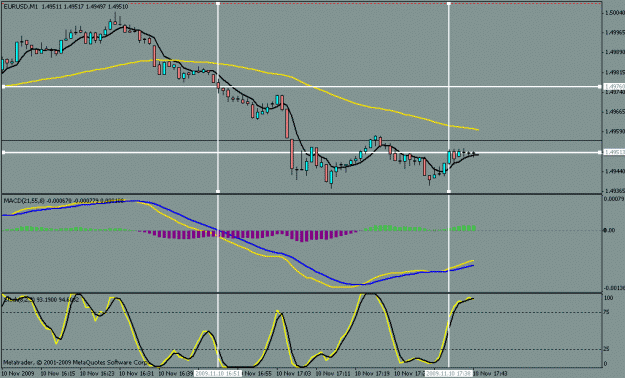Viewport: 625px width, 378px height.
Task: Click the 10 Nov 16:15 time label
Action: pyautogui.click(x=57, y=374)
